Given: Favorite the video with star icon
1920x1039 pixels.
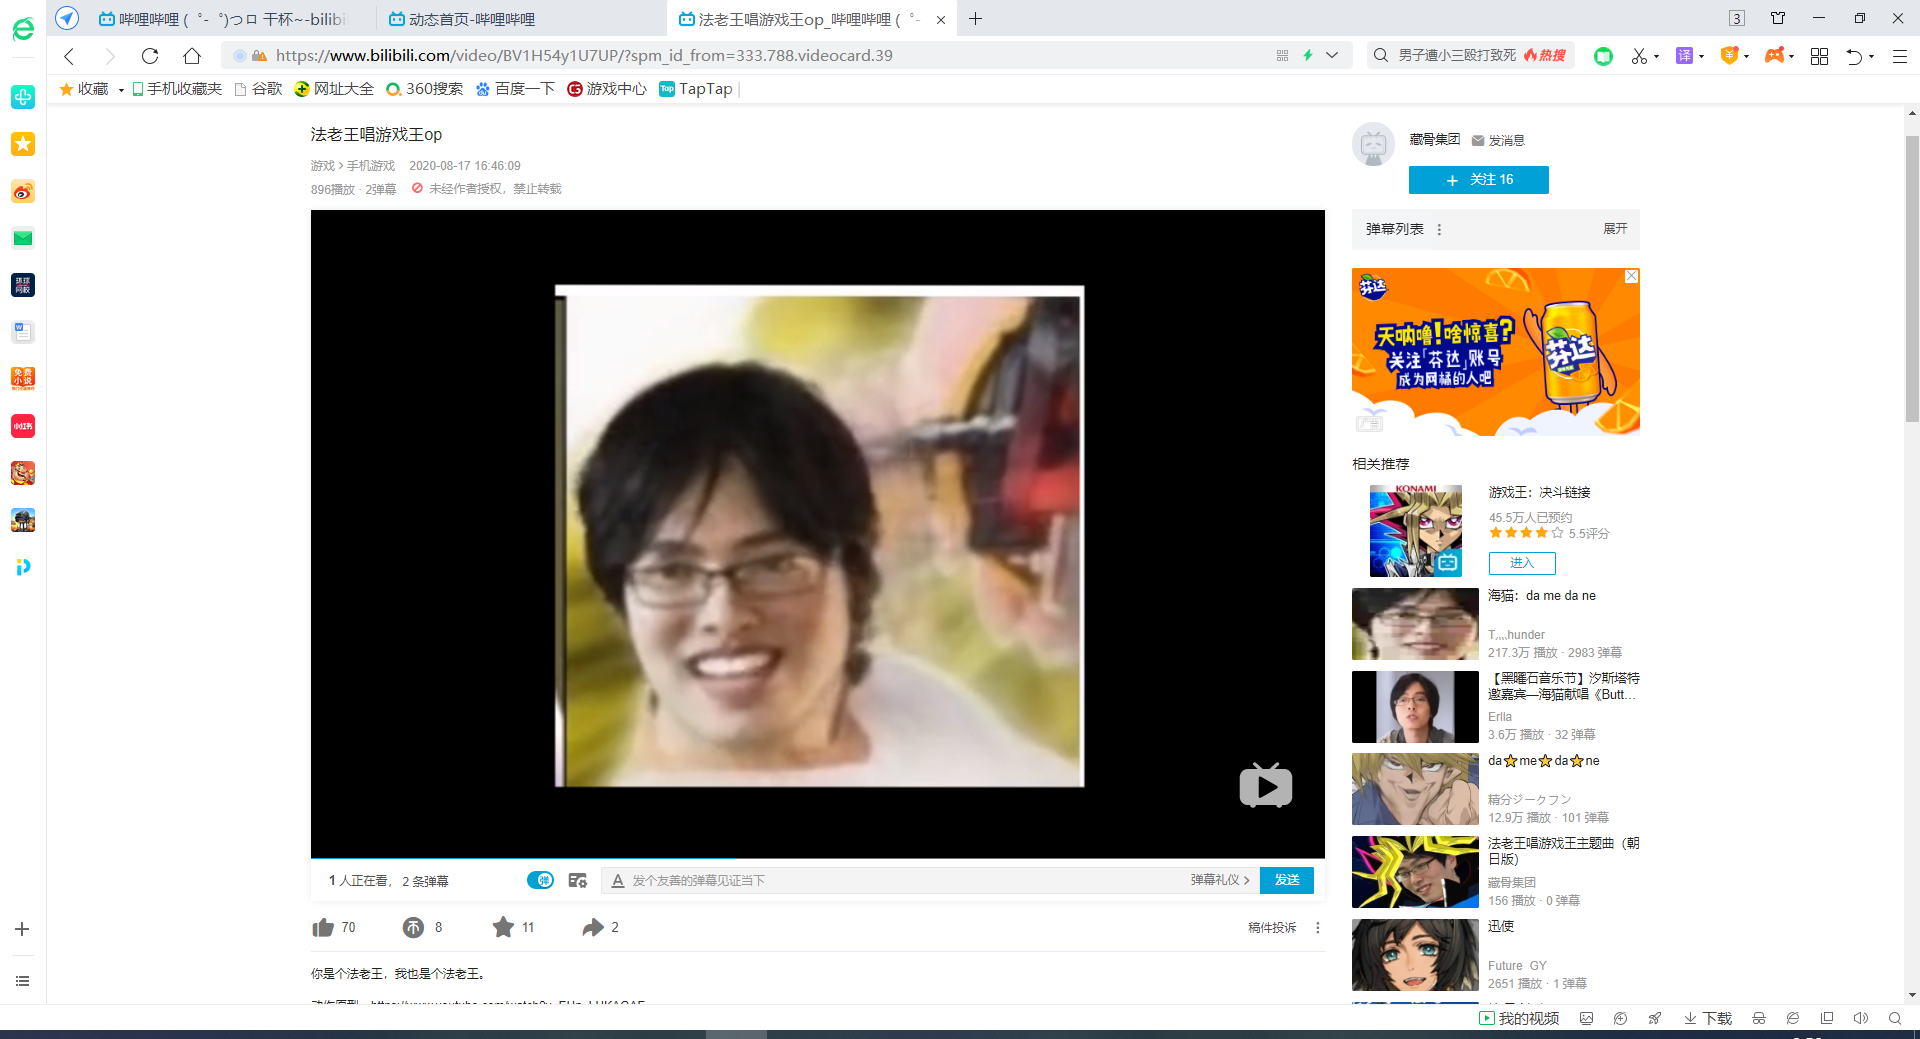Looking at the screenshot, I should point(503,928).
